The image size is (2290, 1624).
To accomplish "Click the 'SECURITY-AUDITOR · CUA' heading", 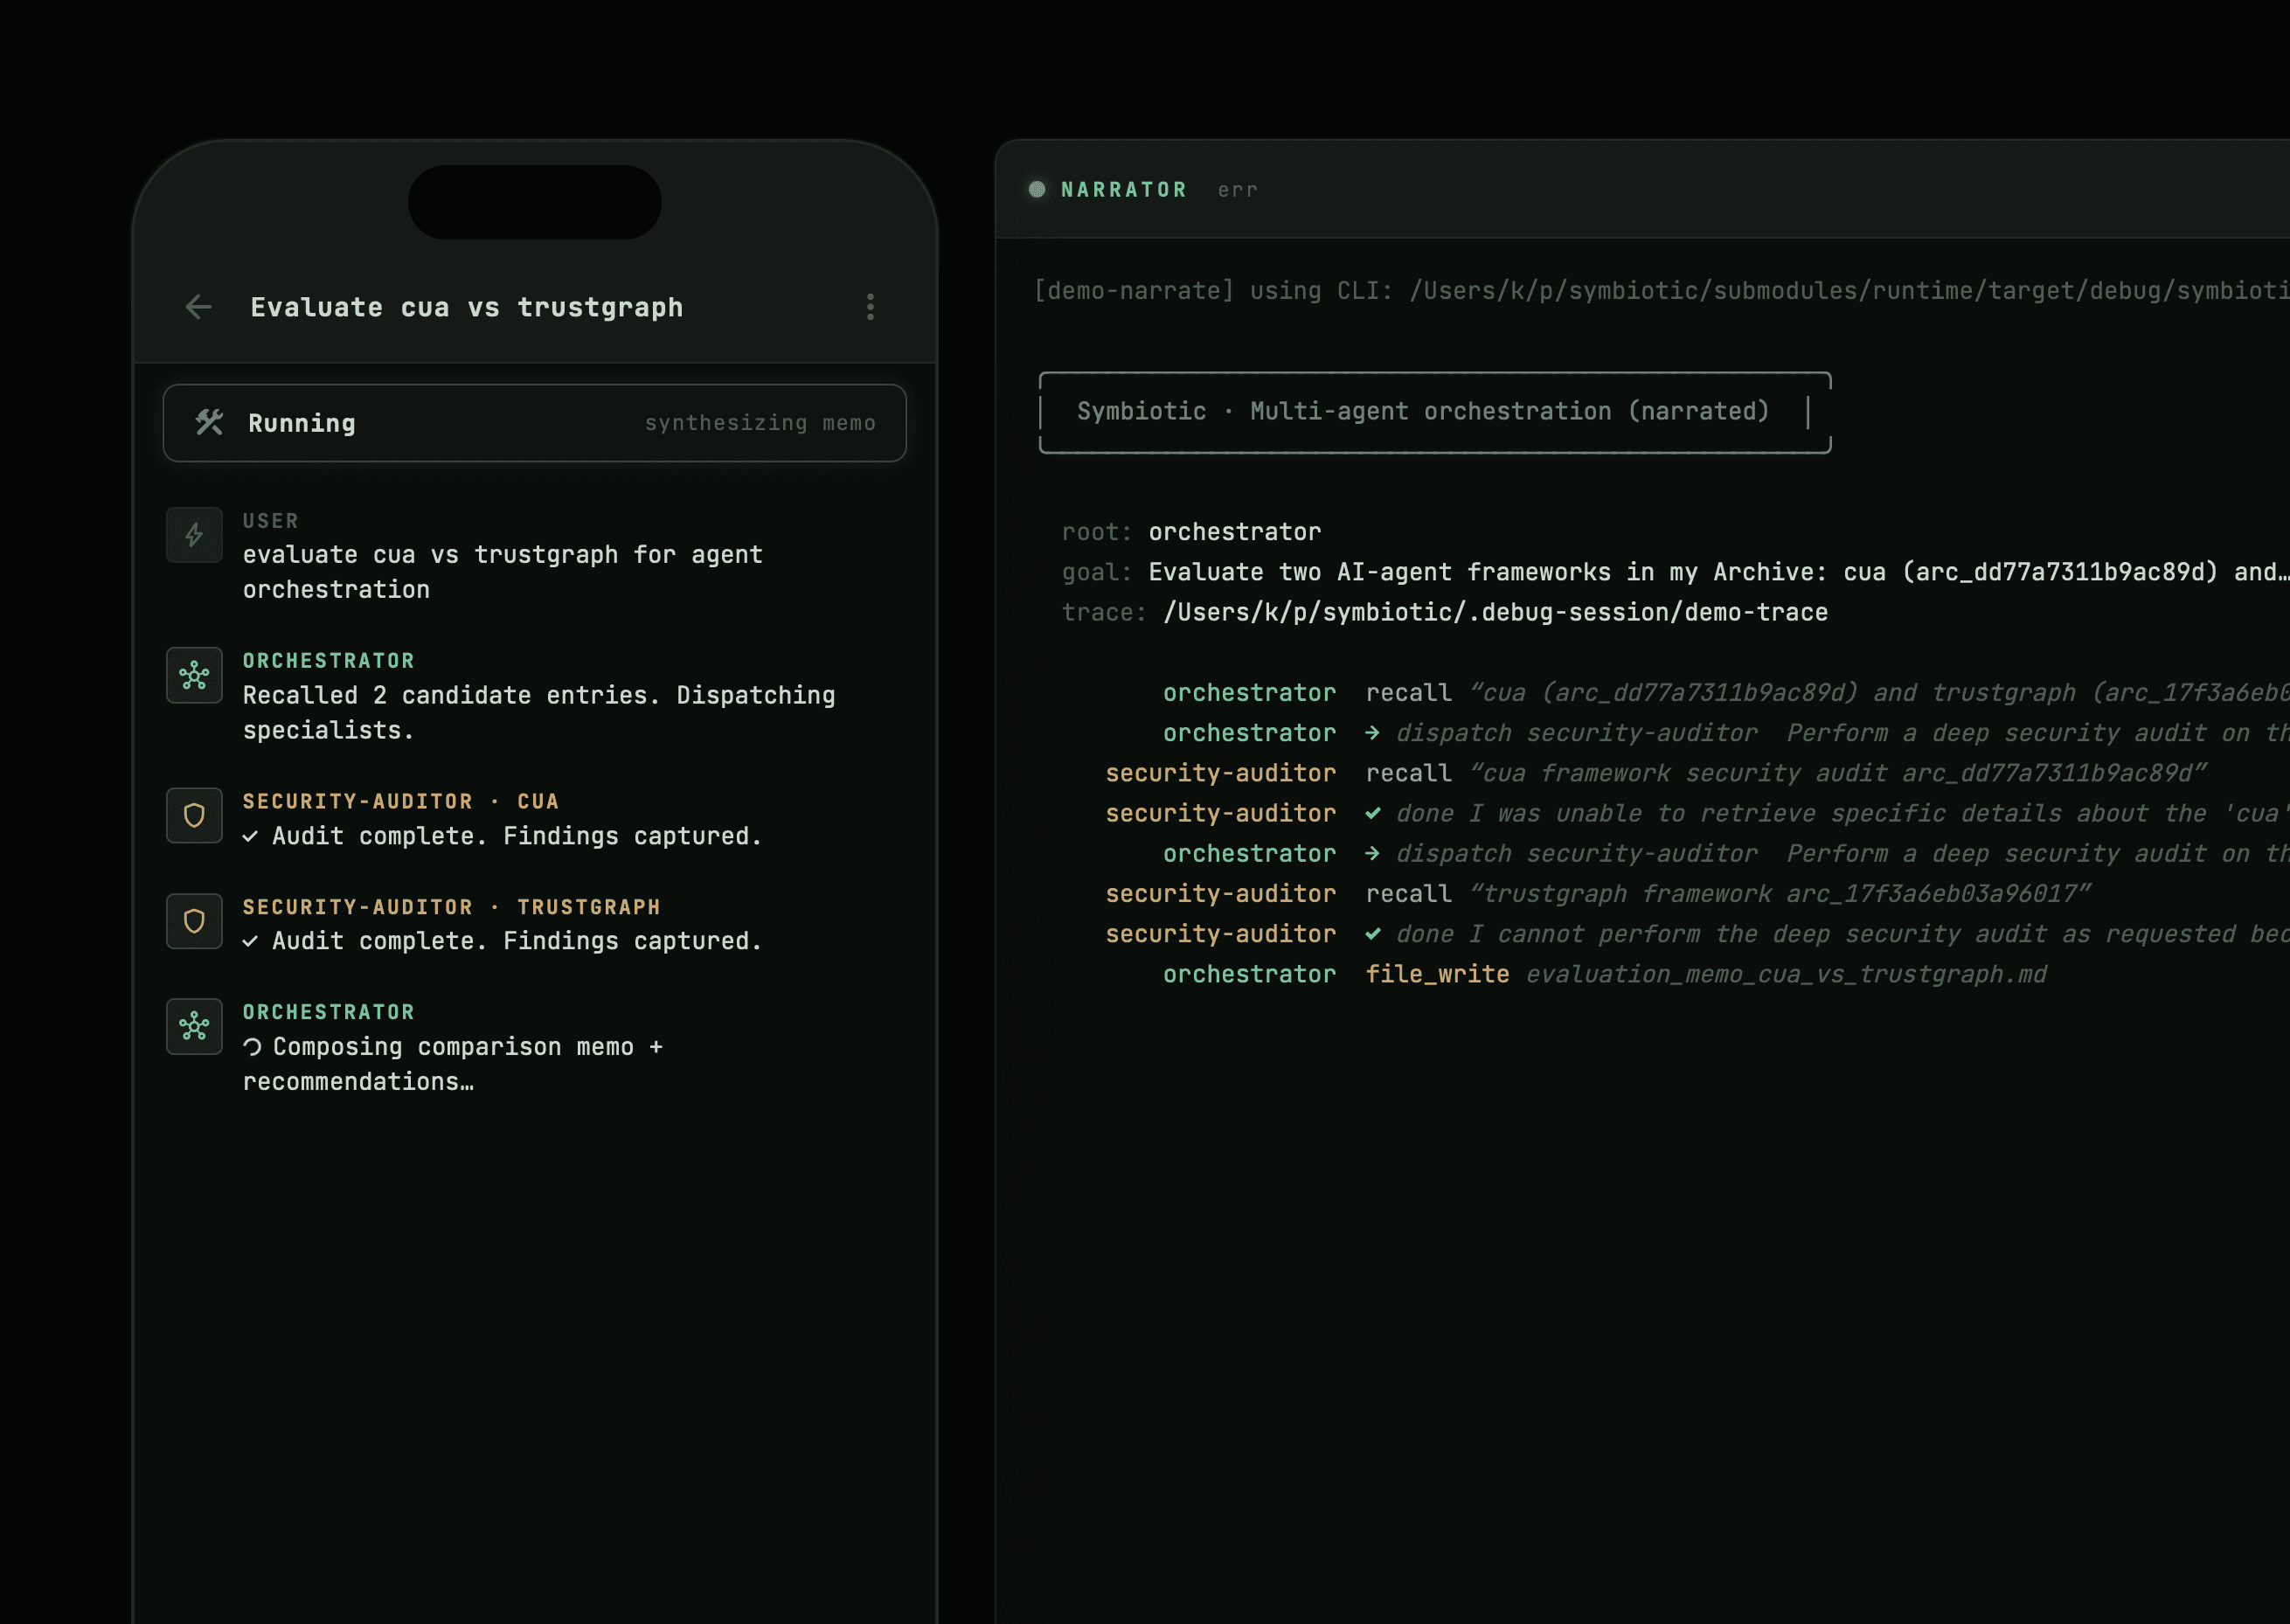I will [401, 801].
